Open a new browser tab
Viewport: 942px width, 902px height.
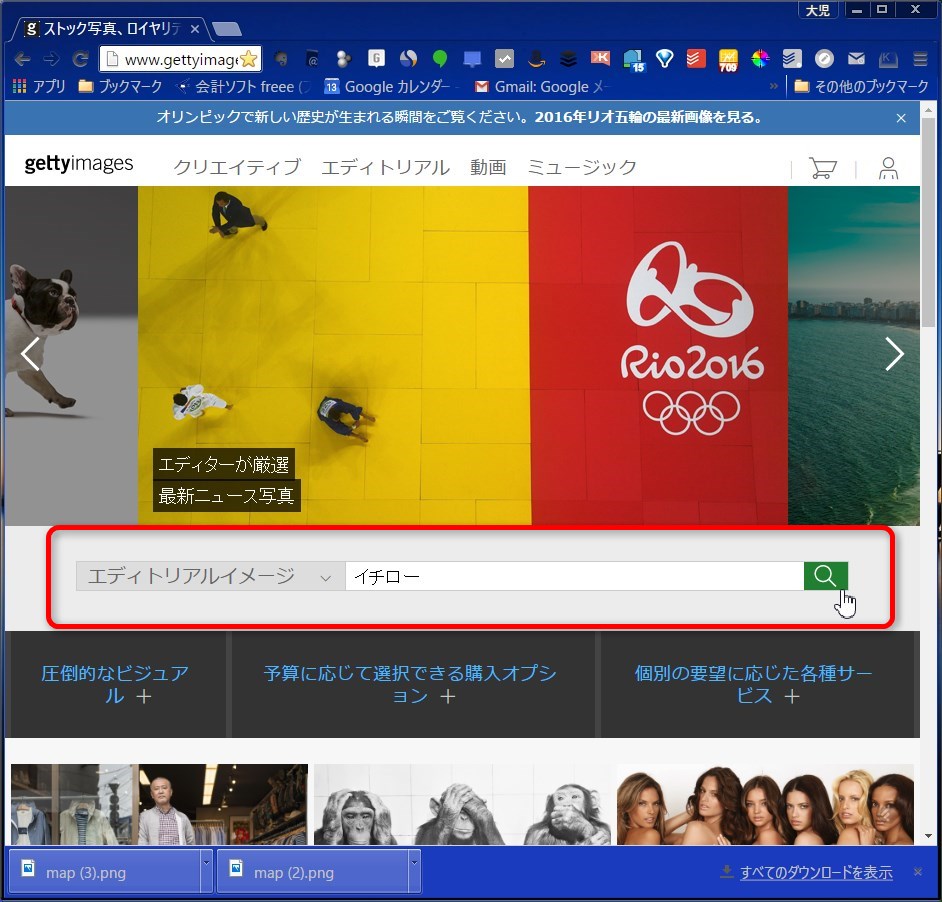[x=227, y=29]
